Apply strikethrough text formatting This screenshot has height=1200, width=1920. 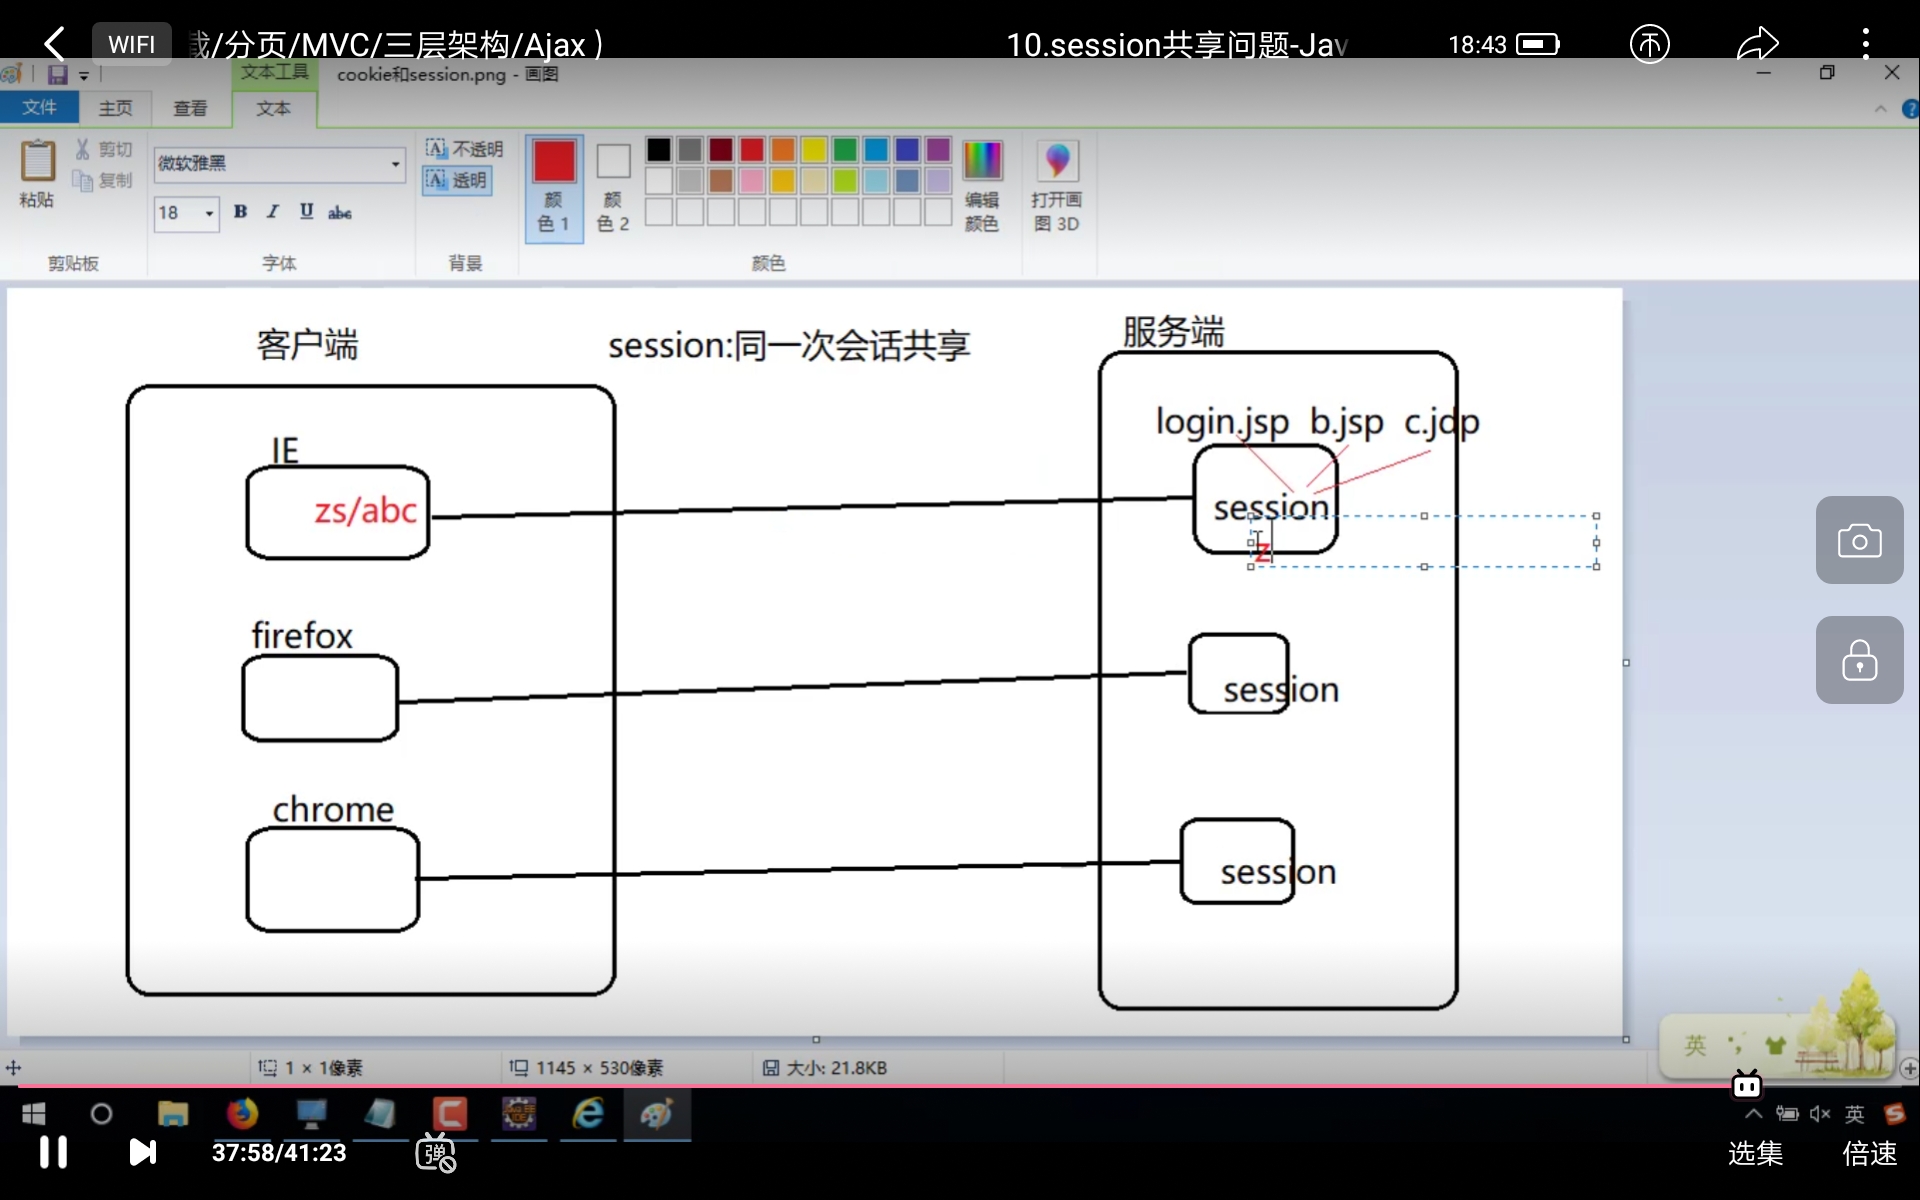tap(340, 212)
